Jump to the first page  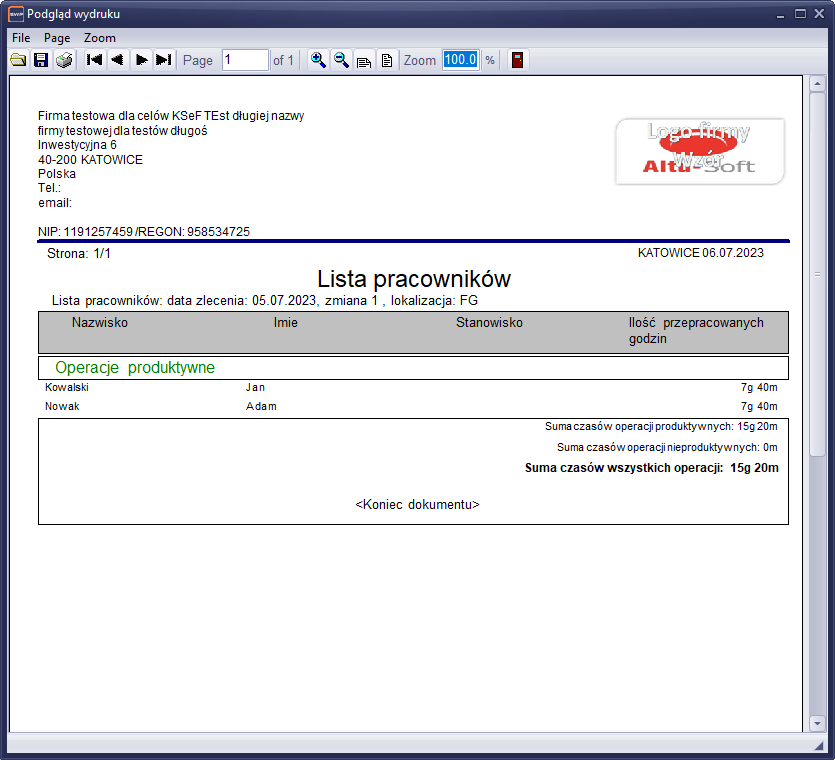(x=95, y=60)
